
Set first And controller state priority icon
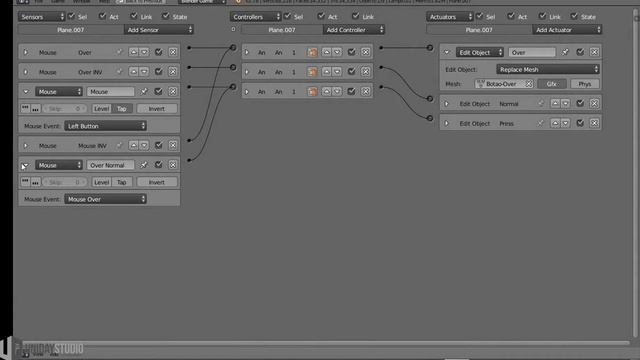(312, 52)
